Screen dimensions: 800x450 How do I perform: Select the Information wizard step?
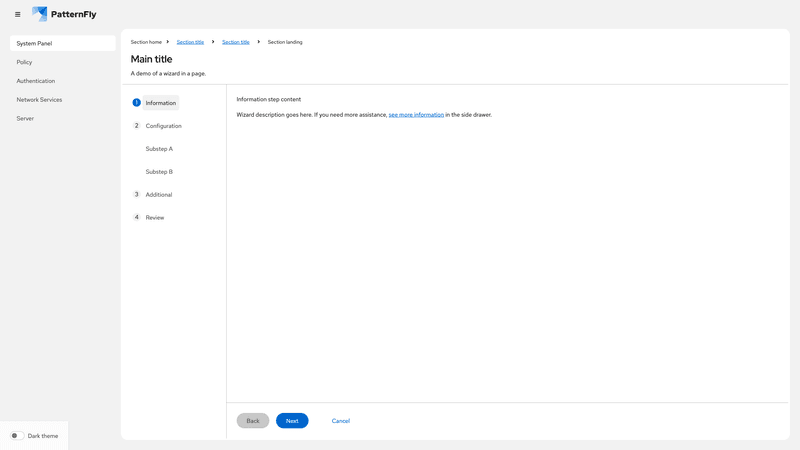coord(160,103)
